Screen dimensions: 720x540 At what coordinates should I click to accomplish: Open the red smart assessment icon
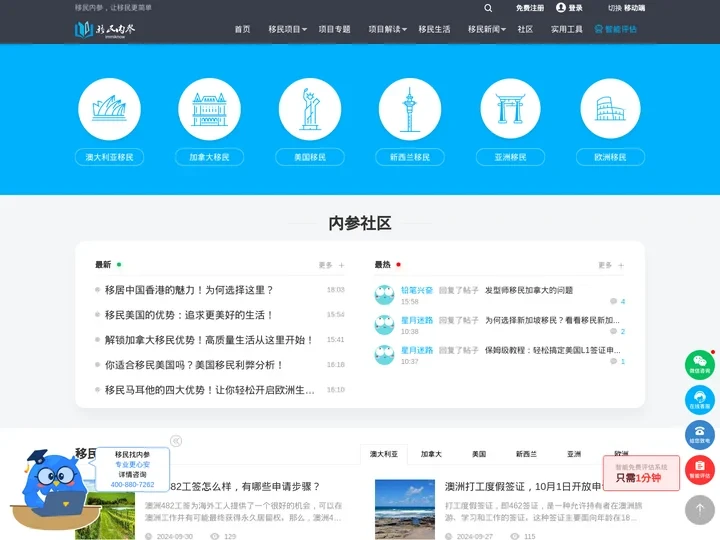click(x=700, y=470)
